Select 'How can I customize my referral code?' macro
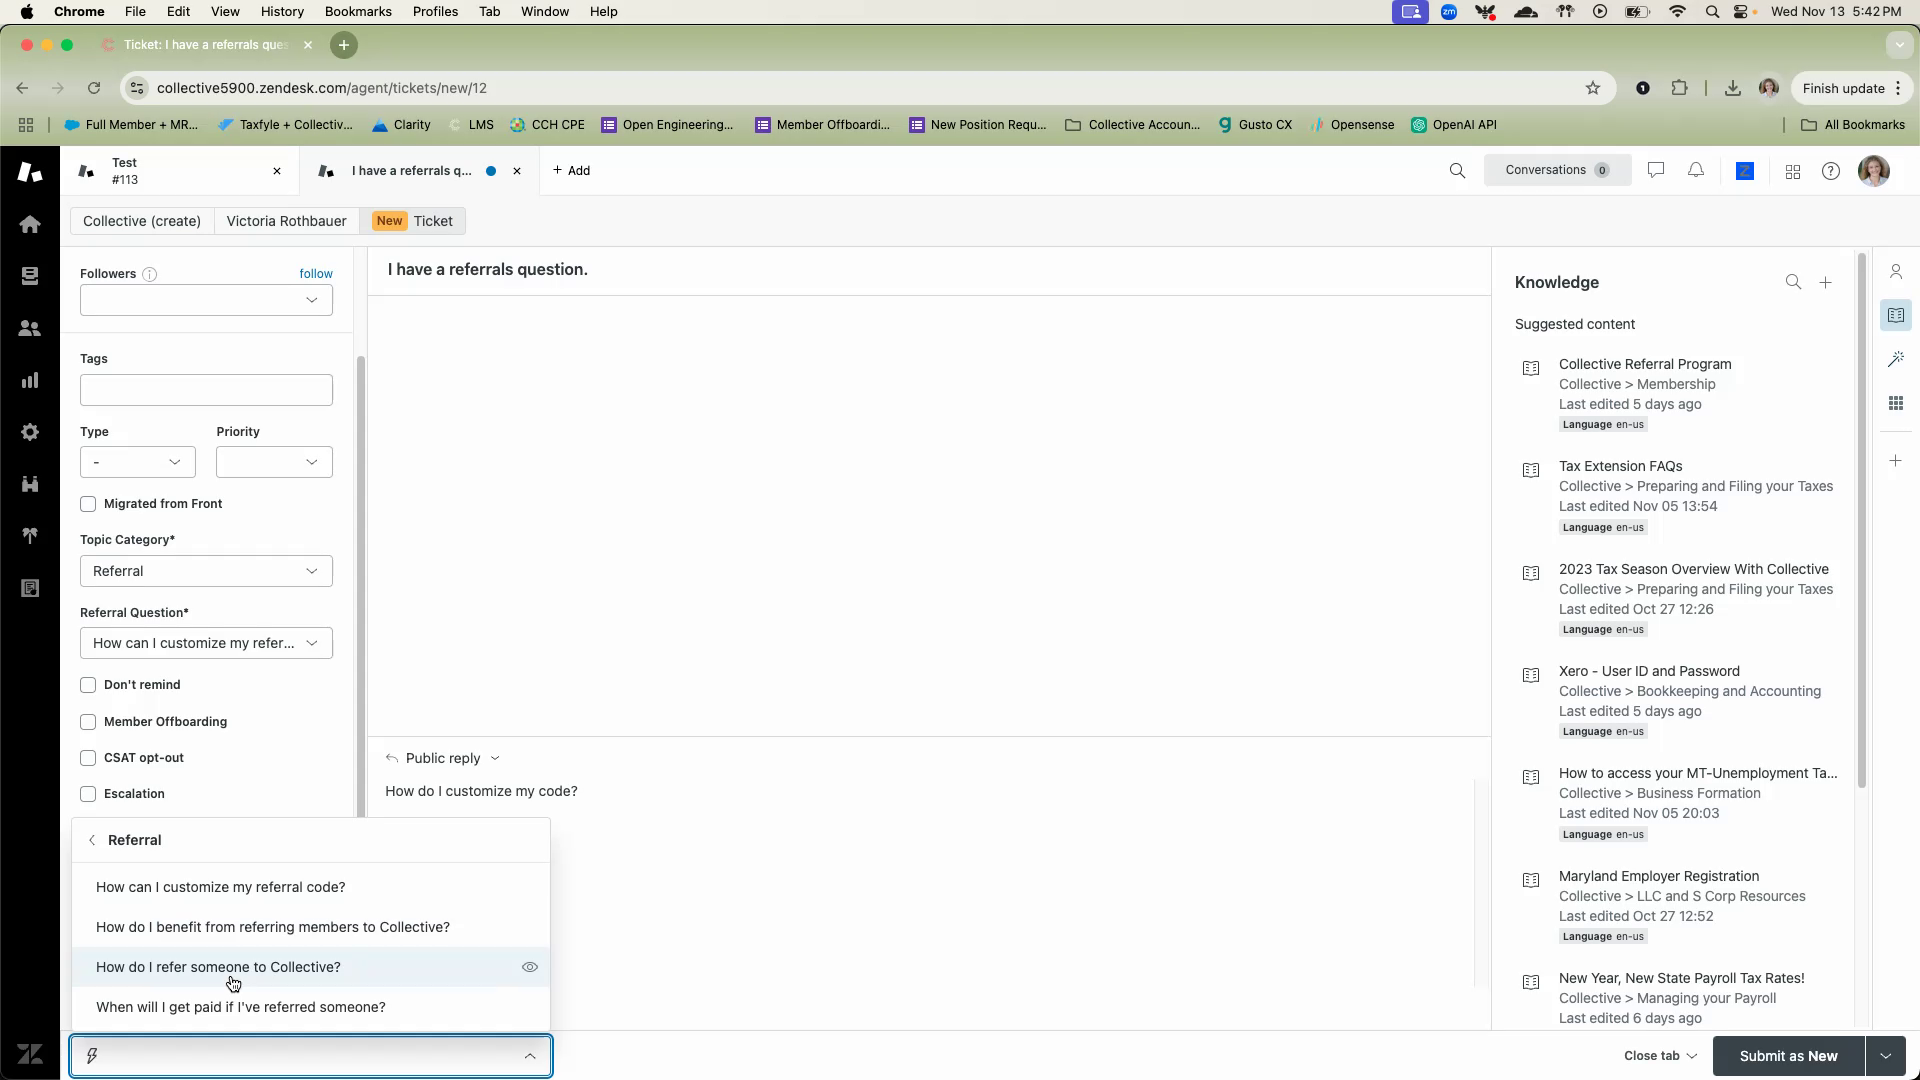1920x1080 pixels. (221, 887)
